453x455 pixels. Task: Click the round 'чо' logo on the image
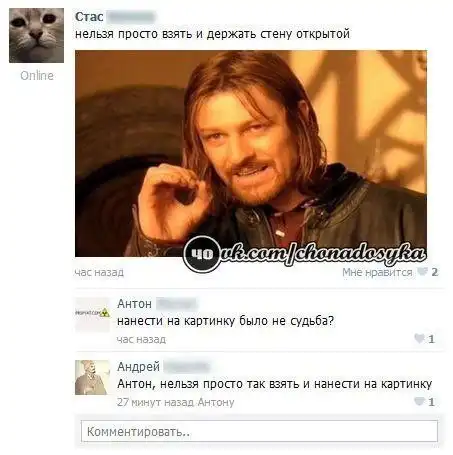(202, 254)
